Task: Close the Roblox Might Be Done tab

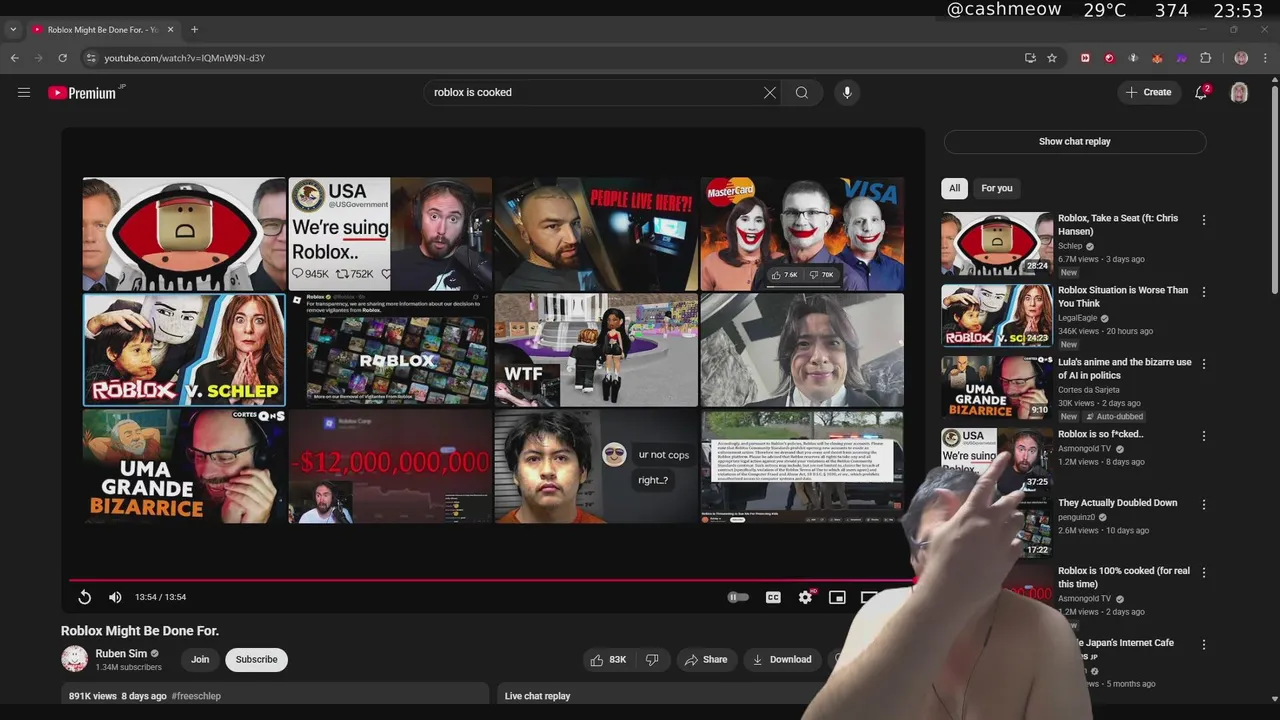Action: coord(170,30)
